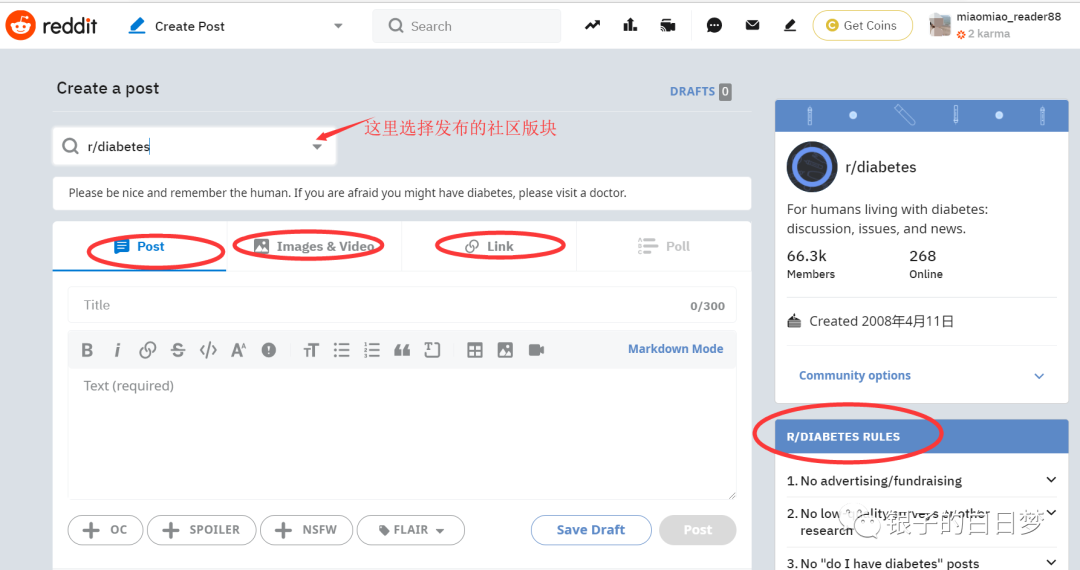Click in the Text (required) body area
1080x570 pixels.
click(402, 434)
